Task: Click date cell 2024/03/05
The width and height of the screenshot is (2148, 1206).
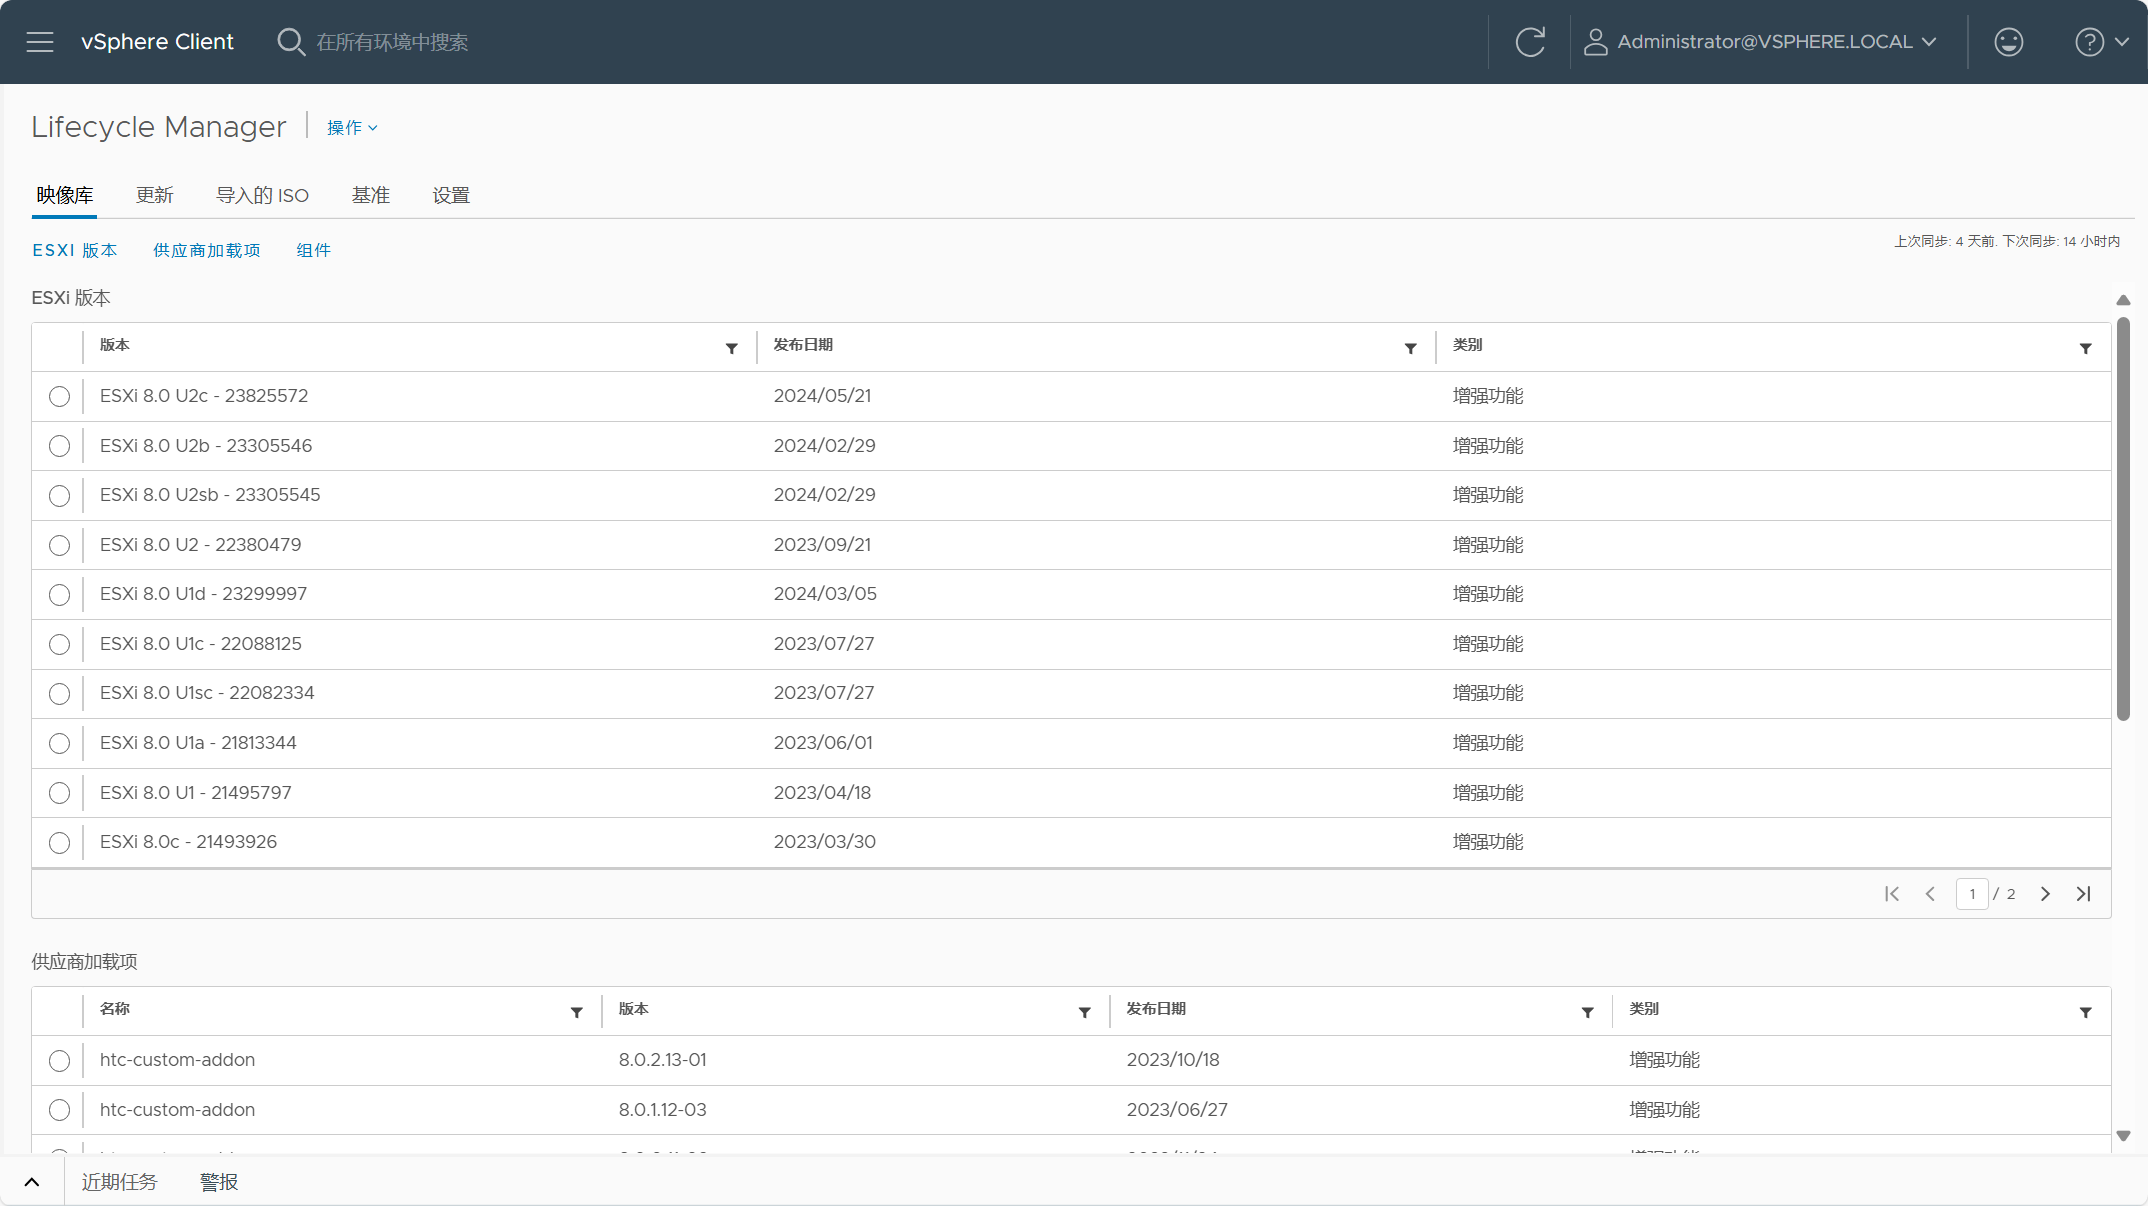Action: [825, 594]
